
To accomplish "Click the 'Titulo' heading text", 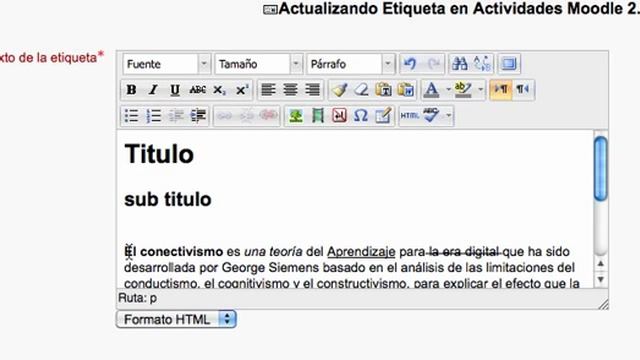I will tap(159, 155).
